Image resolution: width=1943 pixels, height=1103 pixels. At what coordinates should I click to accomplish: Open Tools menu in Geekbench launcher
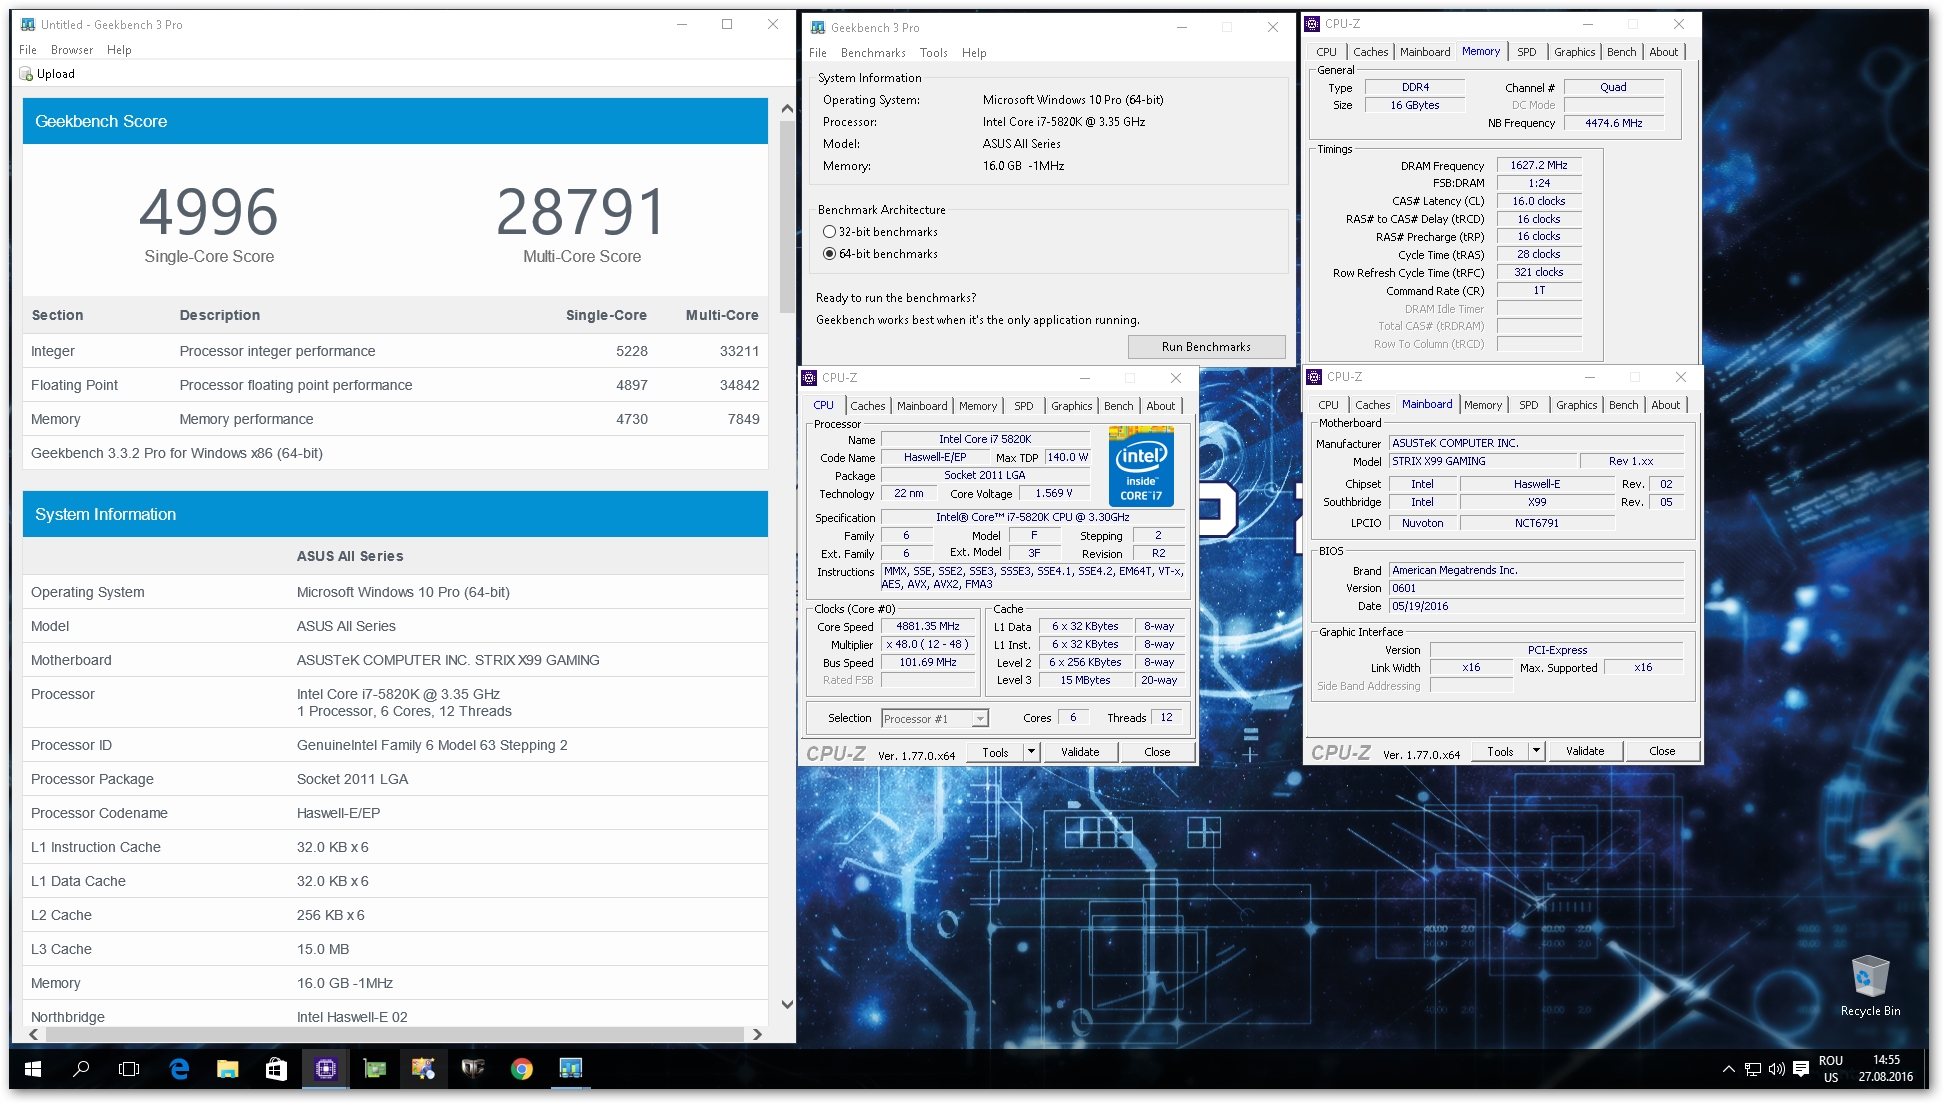pyautogui.click(x=934, y=53)
